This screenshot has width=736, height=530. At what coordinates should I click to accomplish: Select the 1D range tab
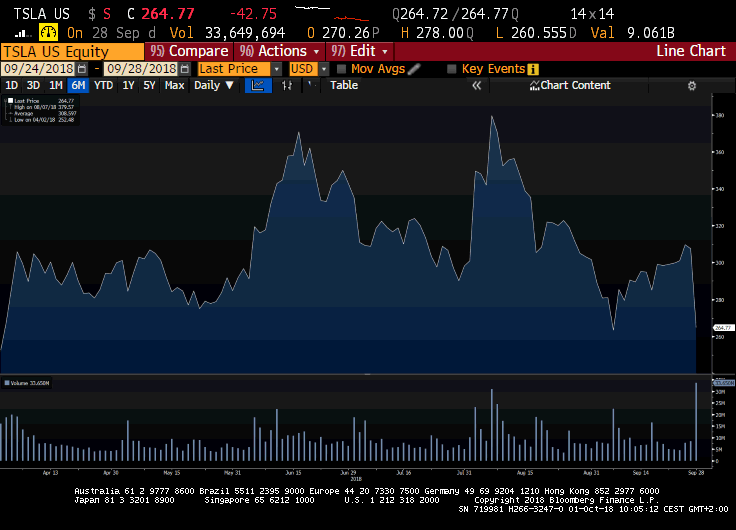(x=11, y=85)
